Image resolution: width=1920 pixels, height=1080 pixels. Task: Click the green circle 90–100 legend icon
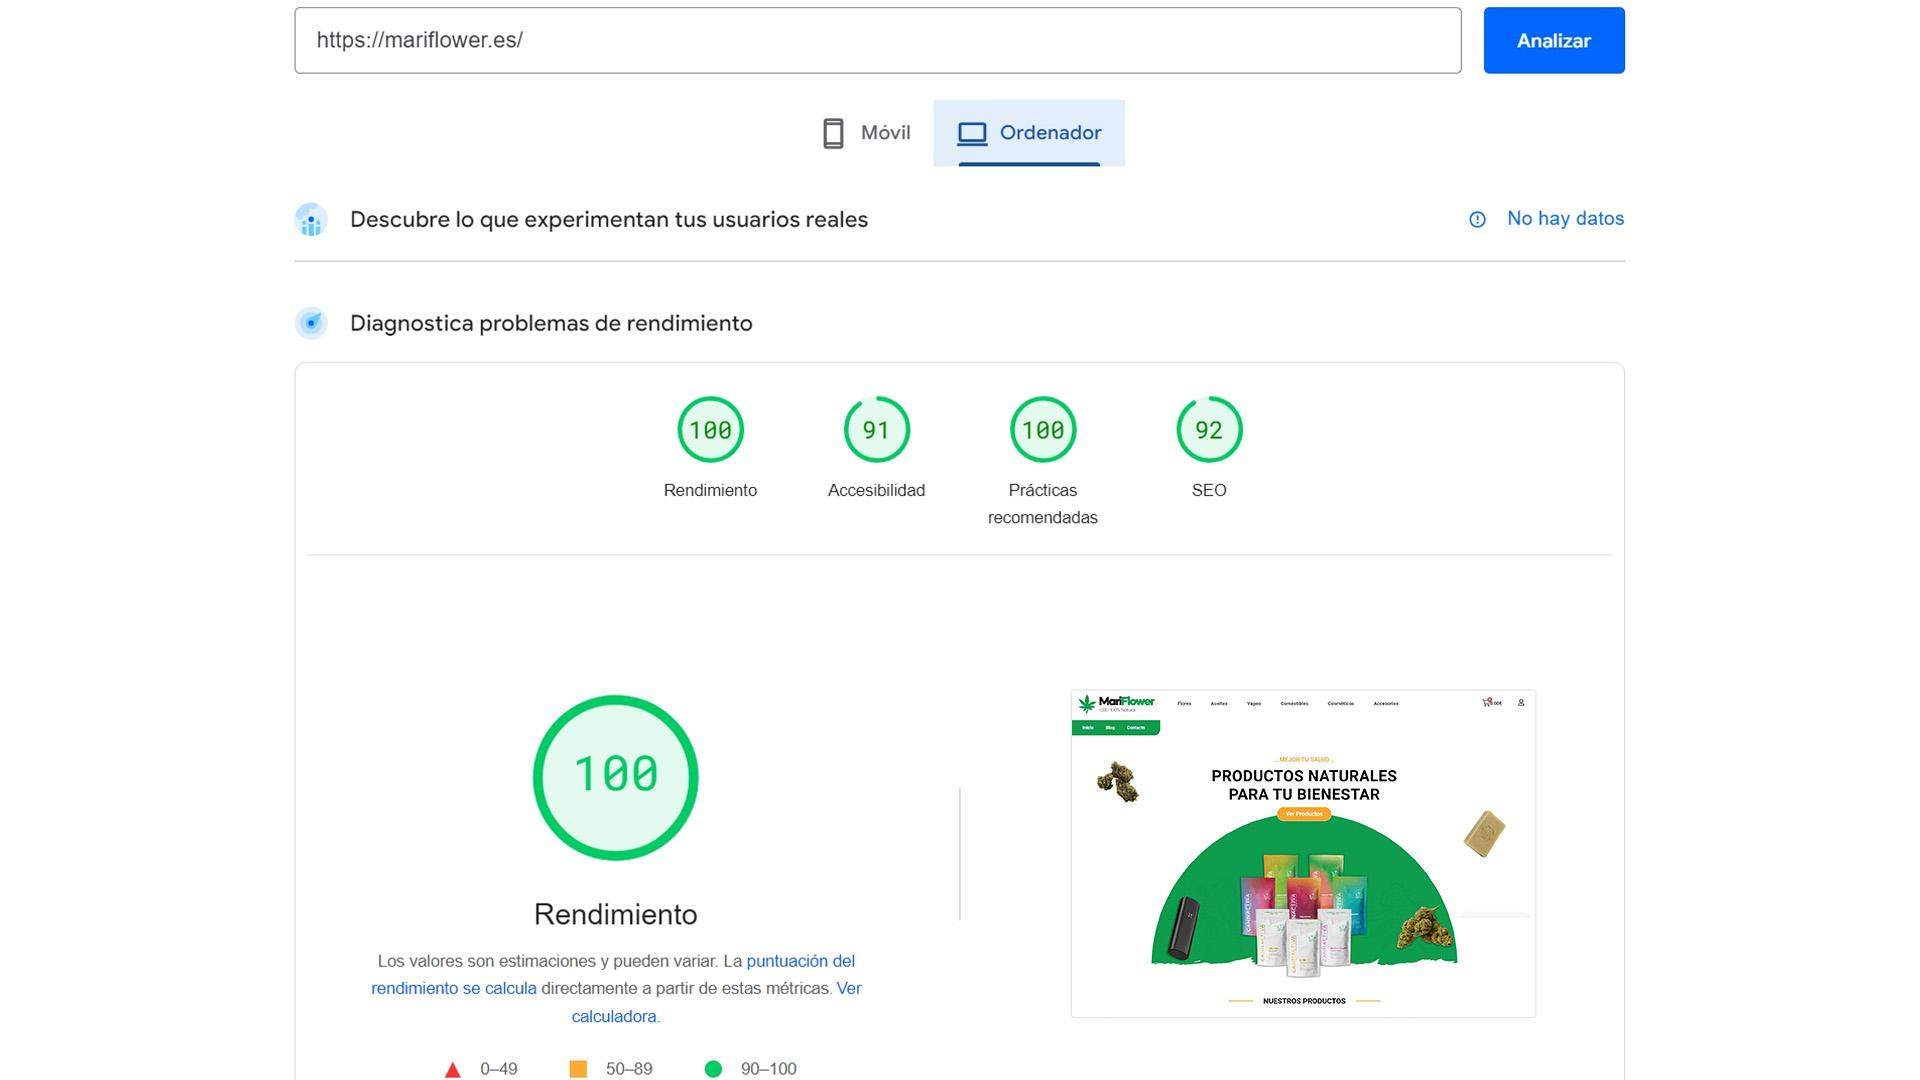713,1069
